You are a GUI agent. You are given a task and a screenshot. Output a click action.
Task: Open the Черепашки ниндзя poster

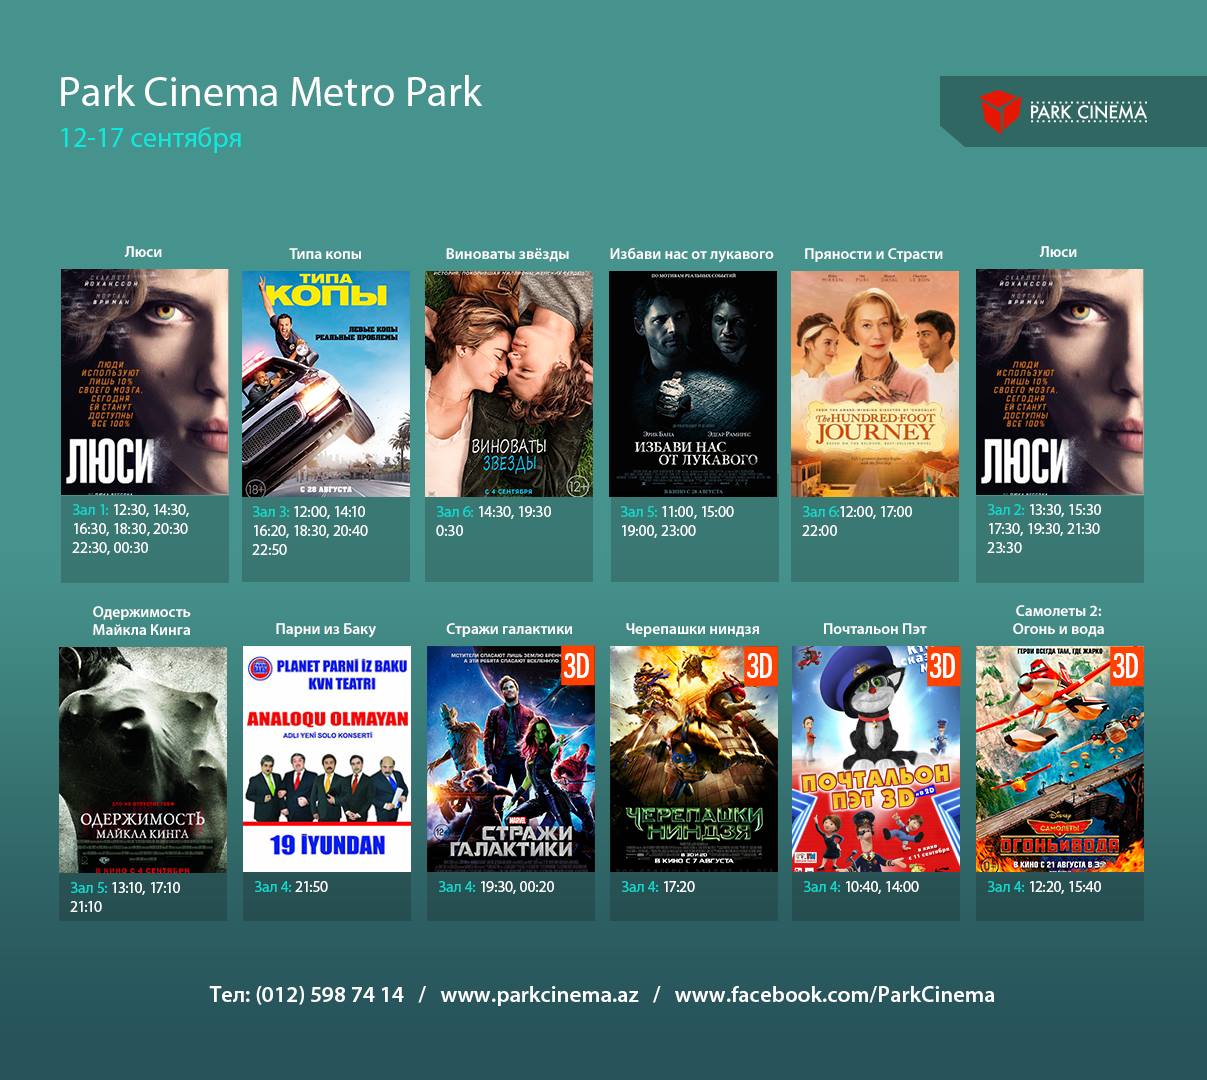click(694, 759)
